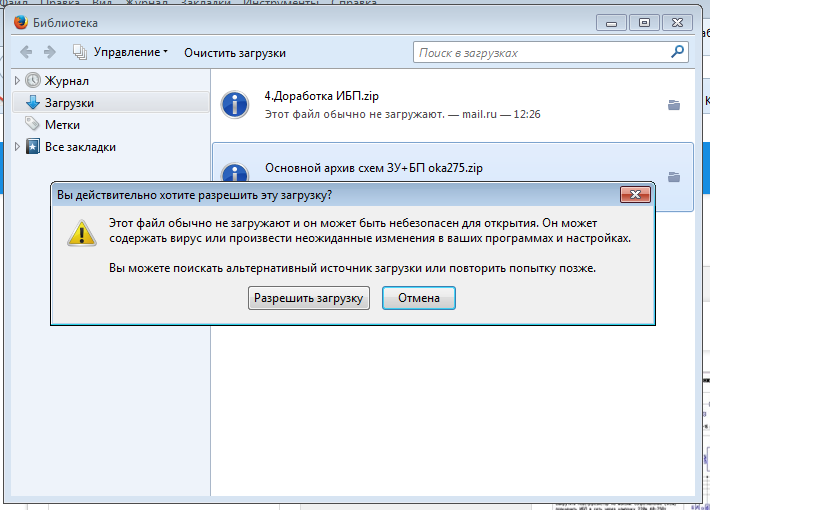Click the blue info icon for 4.Доработка ИБП.zip

(234, 104)
